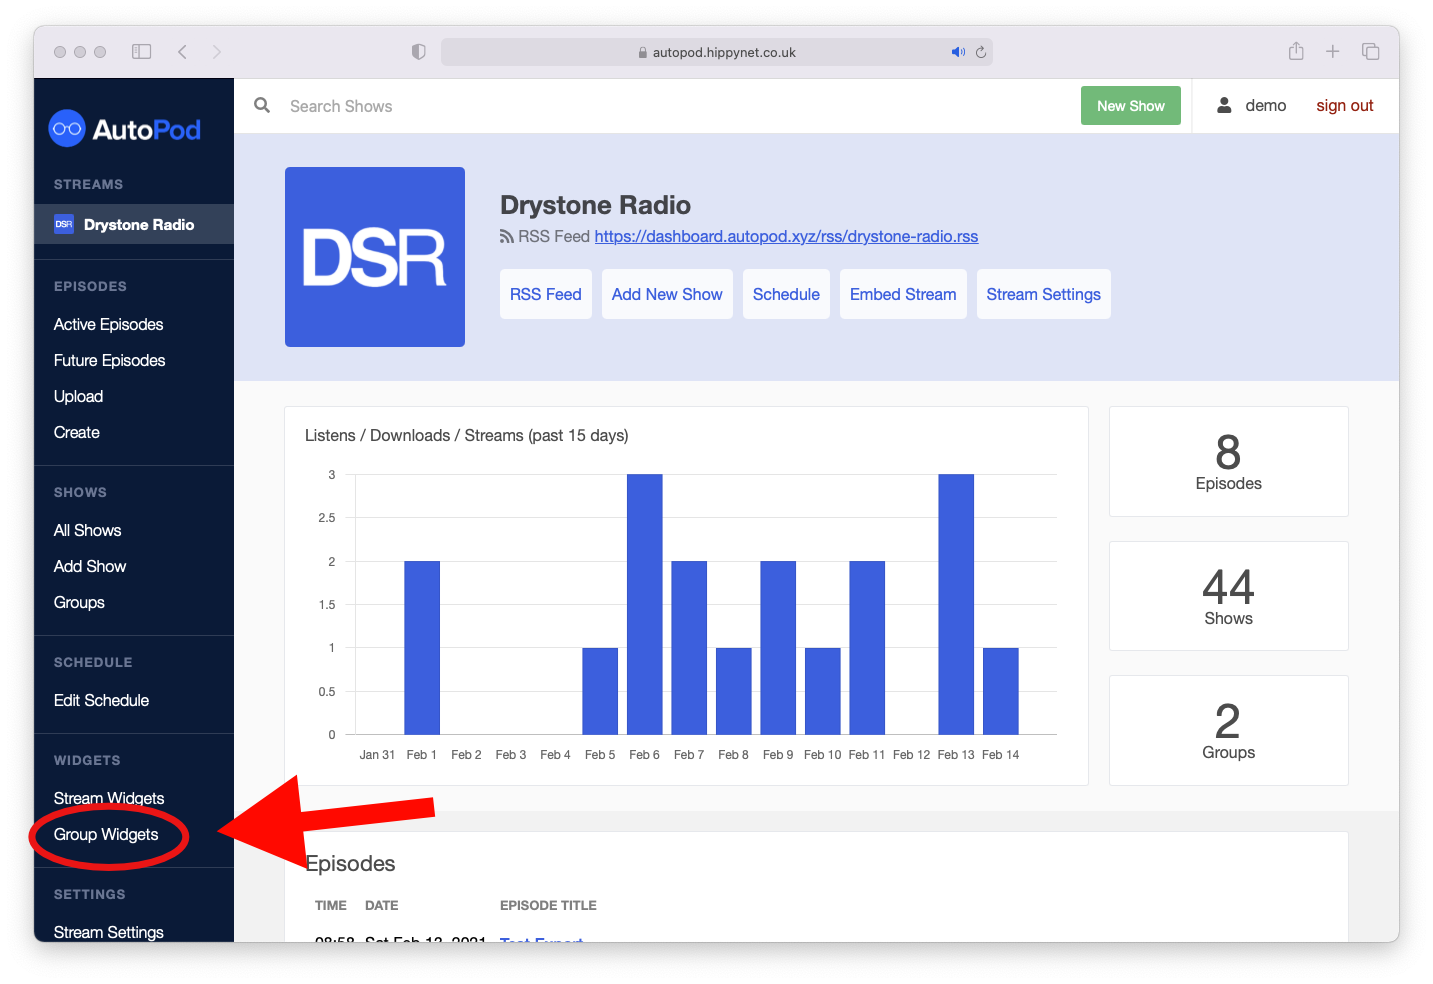The width and height of the screenshot is (1433, 984).
Task: Reload the page with refresh icon
Action: (981, 52)
